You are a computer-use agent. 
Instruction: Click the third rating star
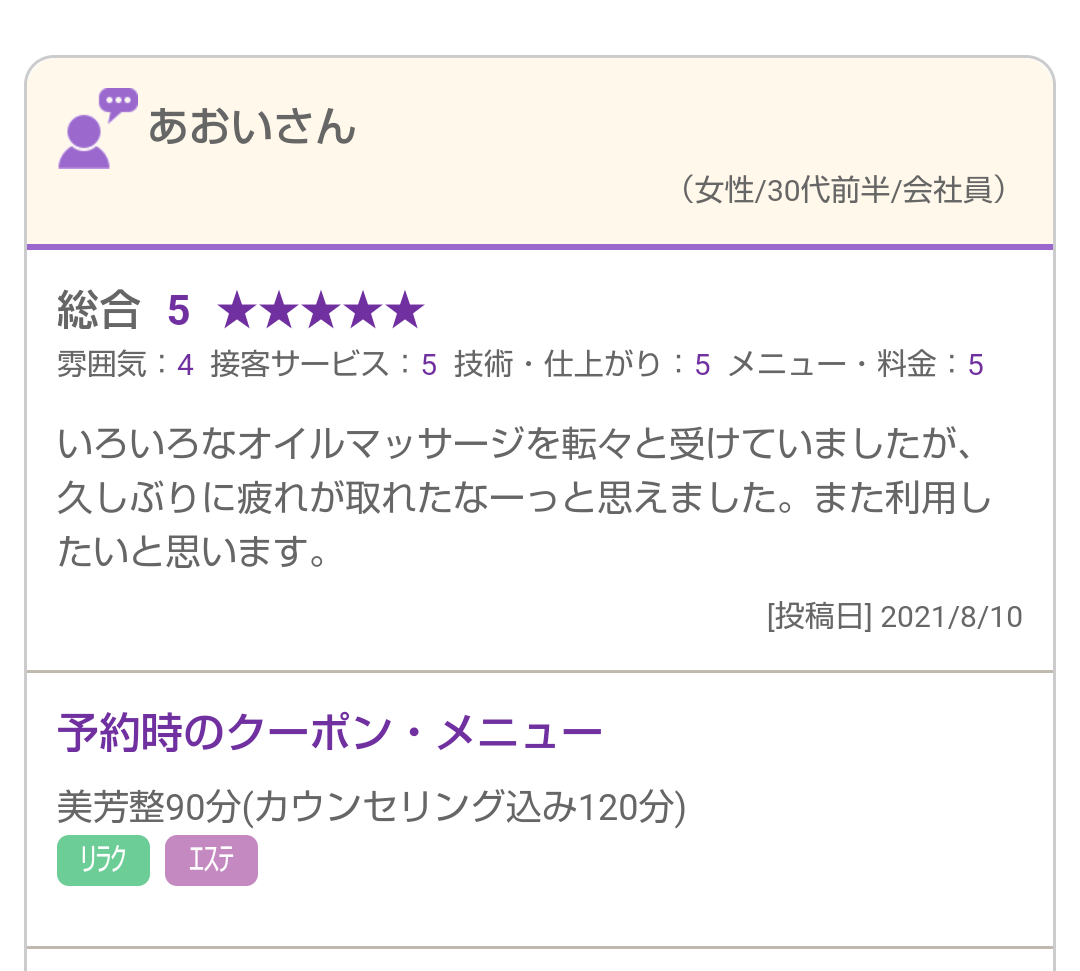point(321,312)
